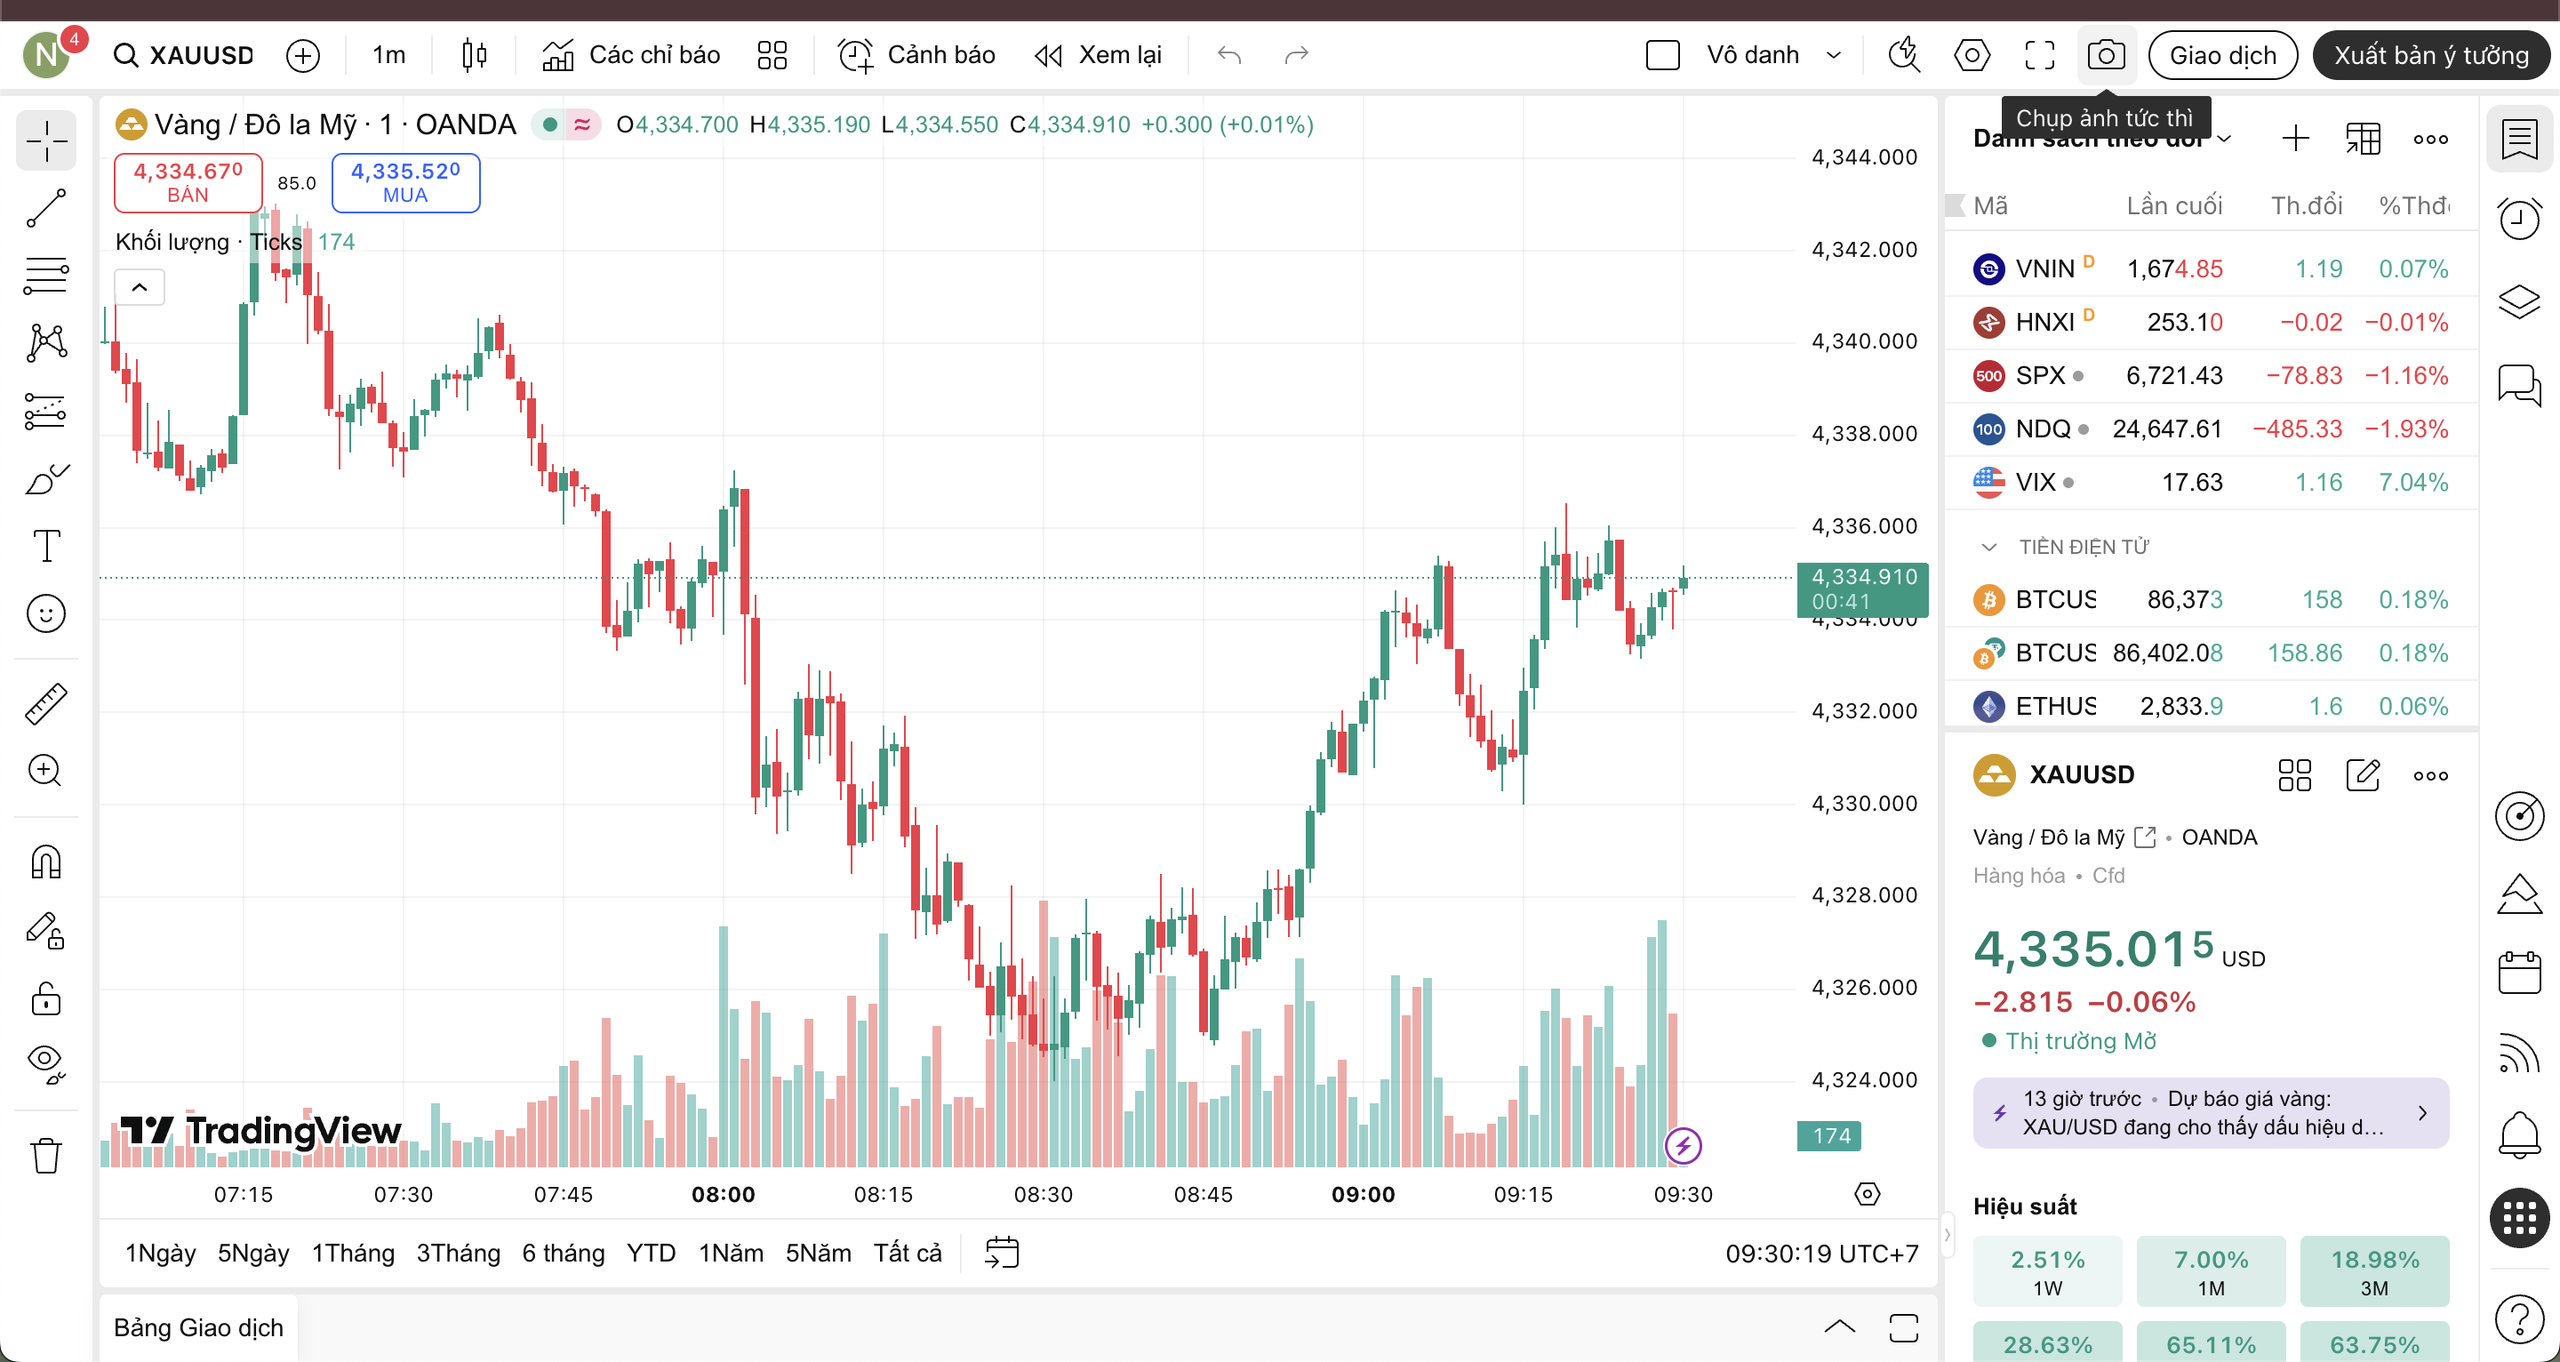The image size is (2560, 1362).
Task: Click the ruler measure tool
Action: point(46,704)
